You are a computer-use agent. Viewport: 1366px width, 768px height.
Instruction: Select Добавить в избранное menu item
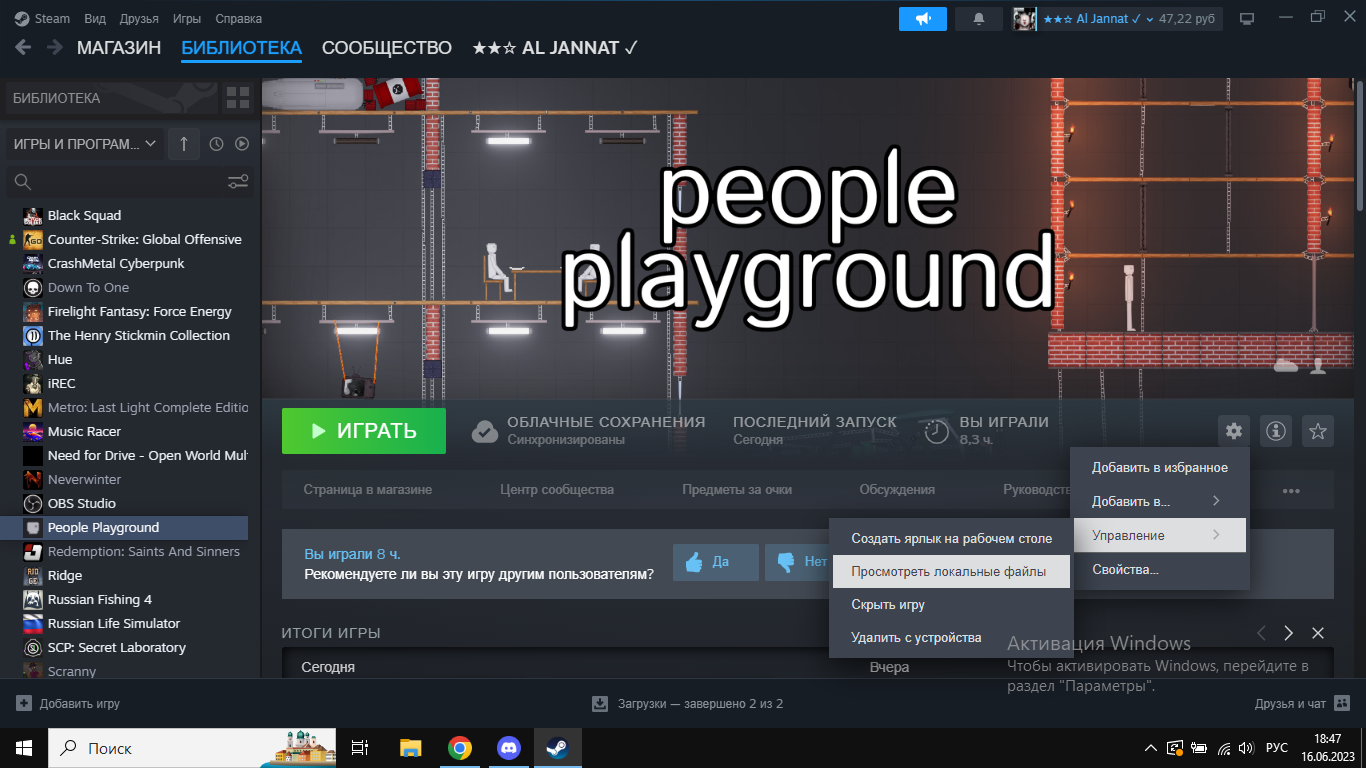pos(1160,467)
